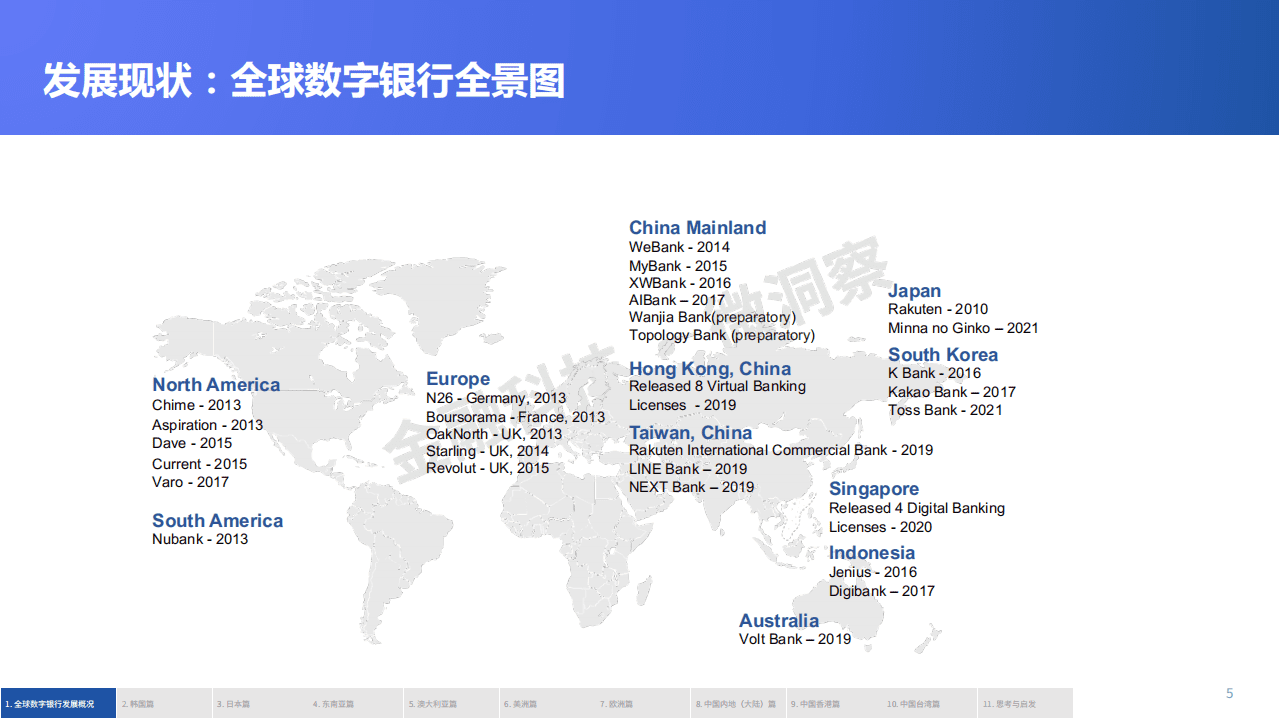Select the 欧洲篇 tab
Viewport: 1279px width, 719px height.
tap(615, 703)
